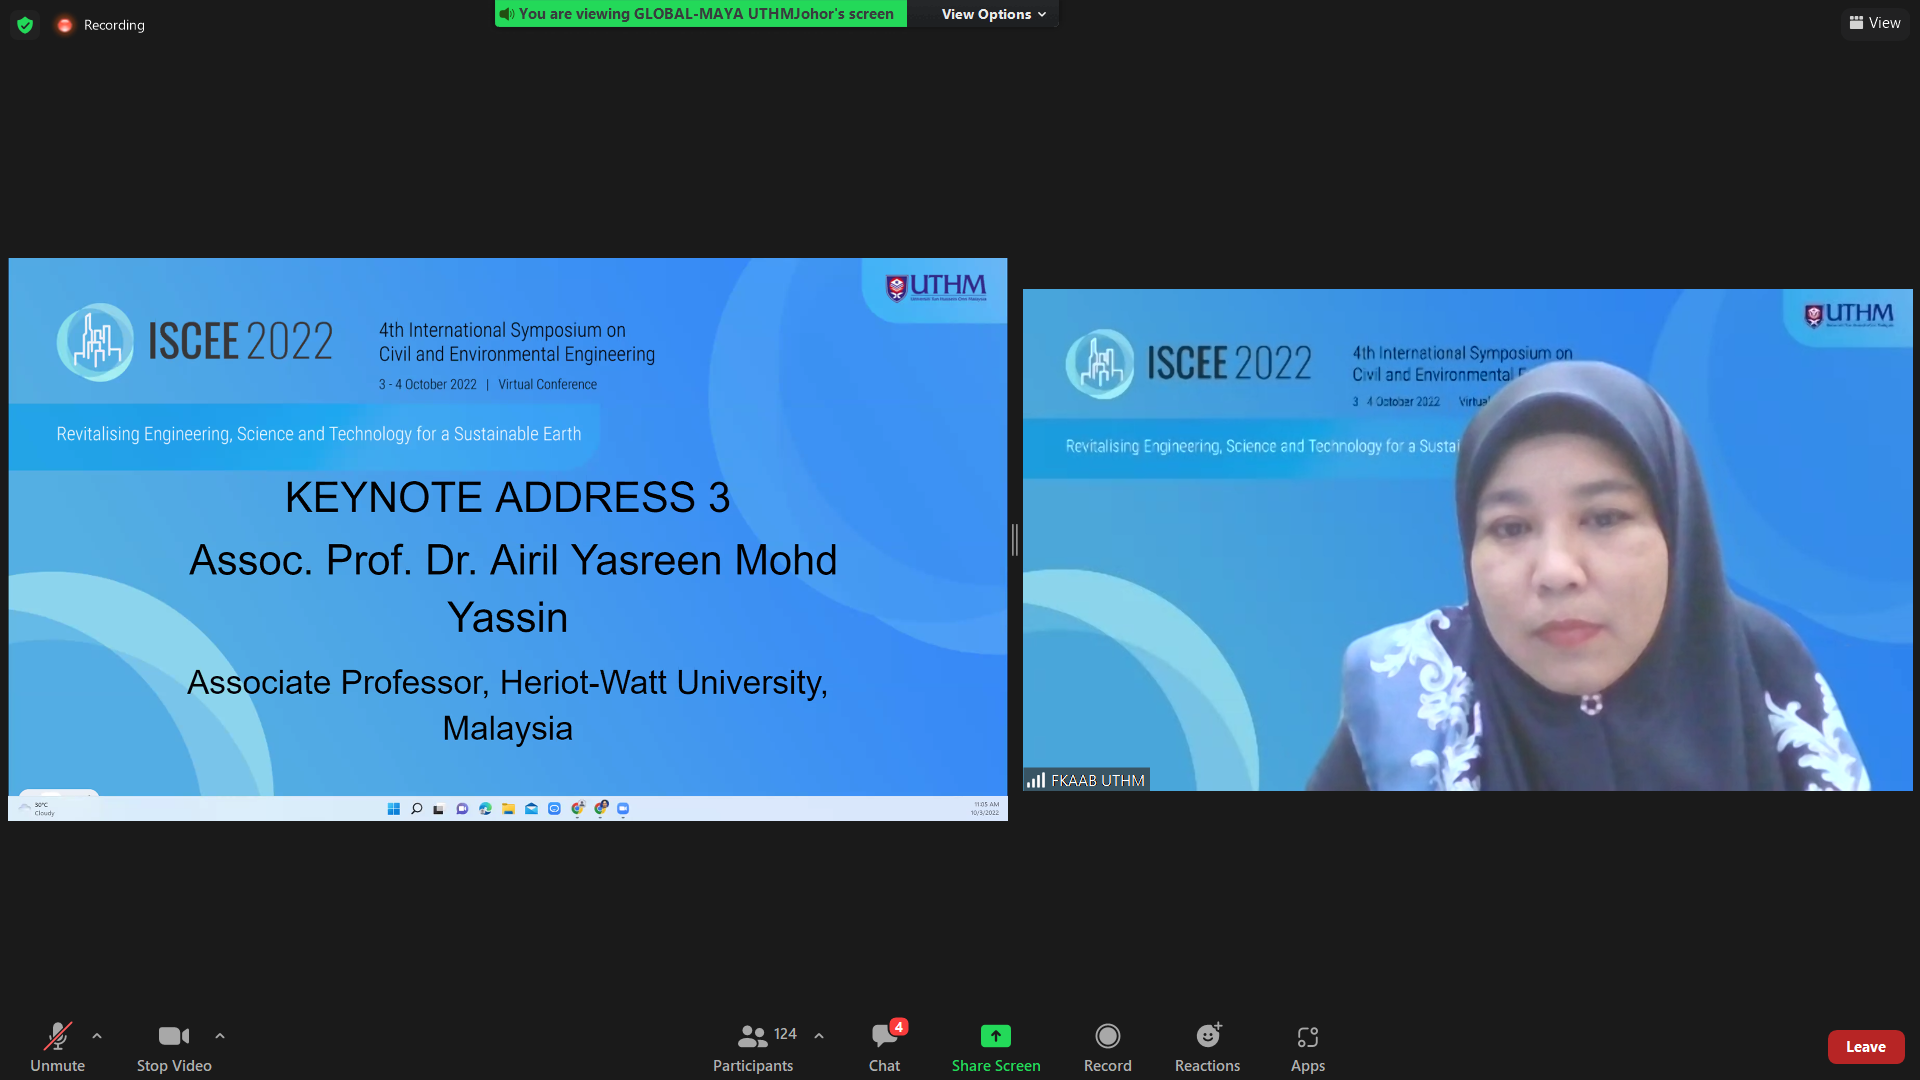The image size is (1920, 1080).
Task: Click the green Share Screen button
Action: pyautogui.click(x=996, y=1047)
